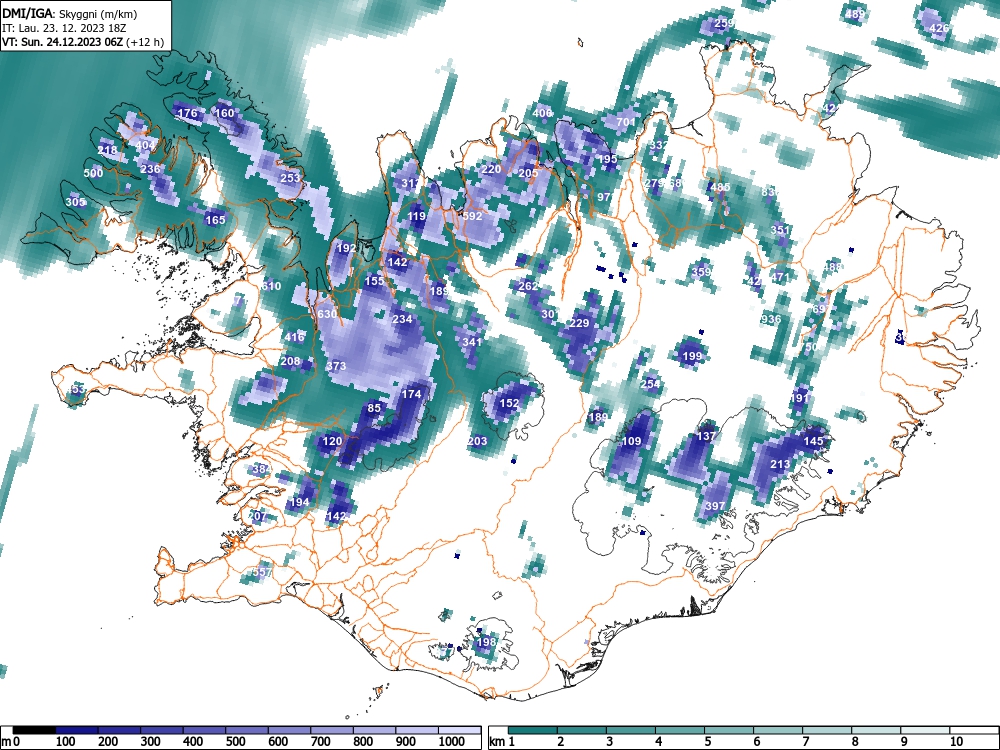Click the visibility value '165'

point(215,220)
